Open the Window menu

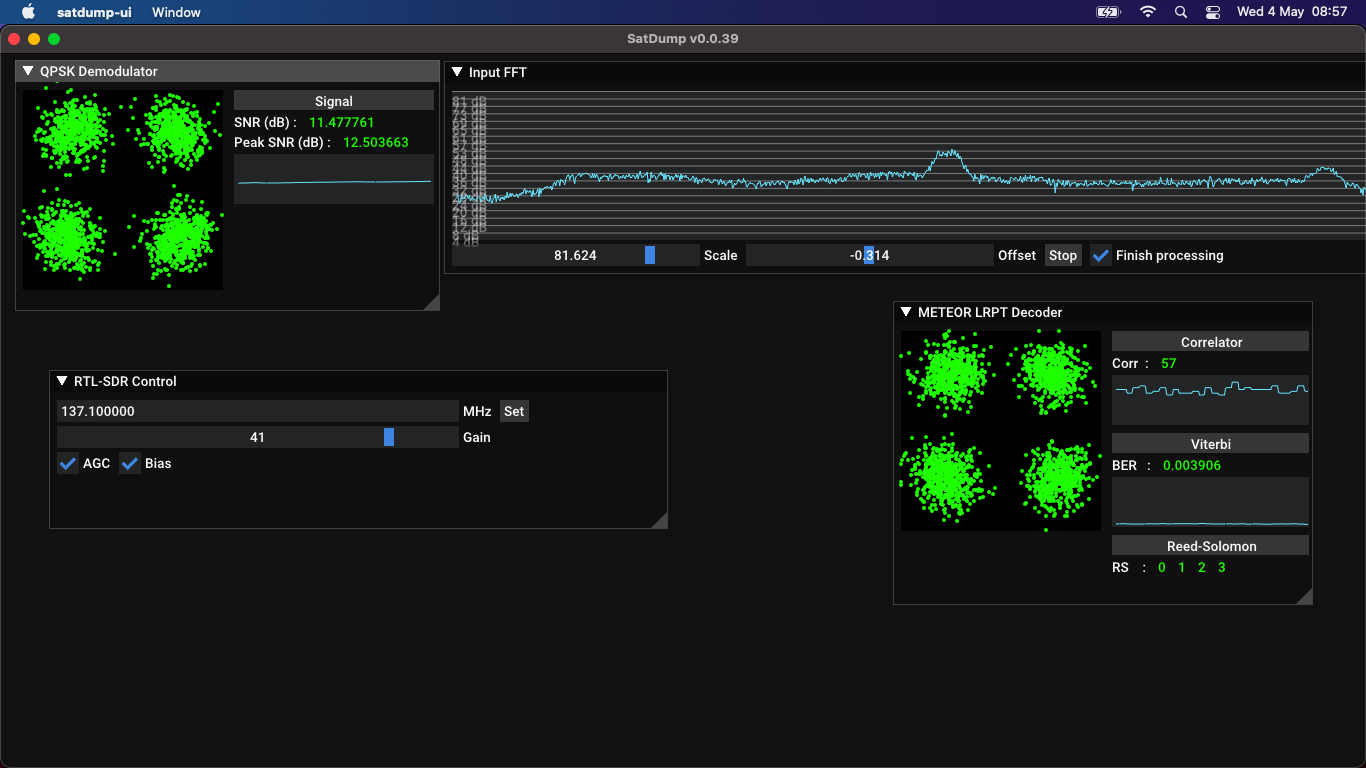pos(176,12)
